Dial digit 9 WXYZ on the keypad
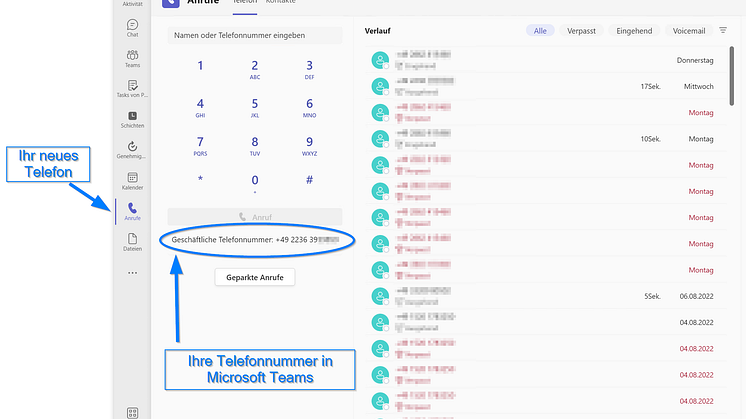This screenshot has height=419, width=746. click(x=309, y=146)
